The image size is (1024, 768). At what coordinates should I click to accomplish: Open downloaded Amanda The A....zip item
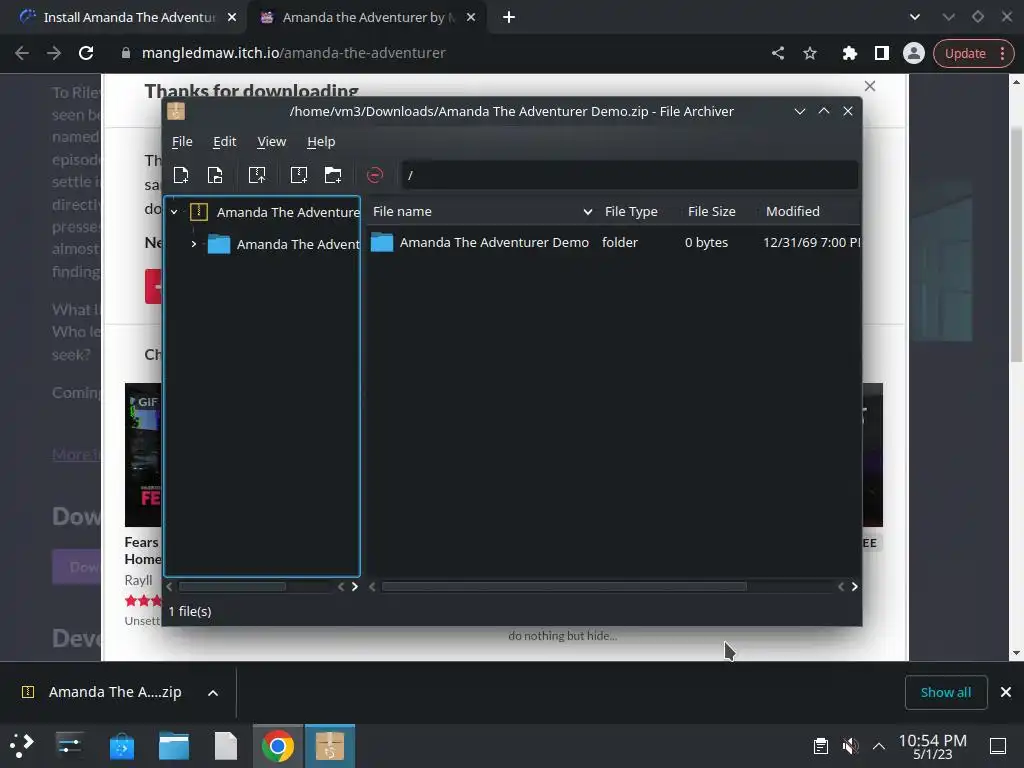click(103, 692)
